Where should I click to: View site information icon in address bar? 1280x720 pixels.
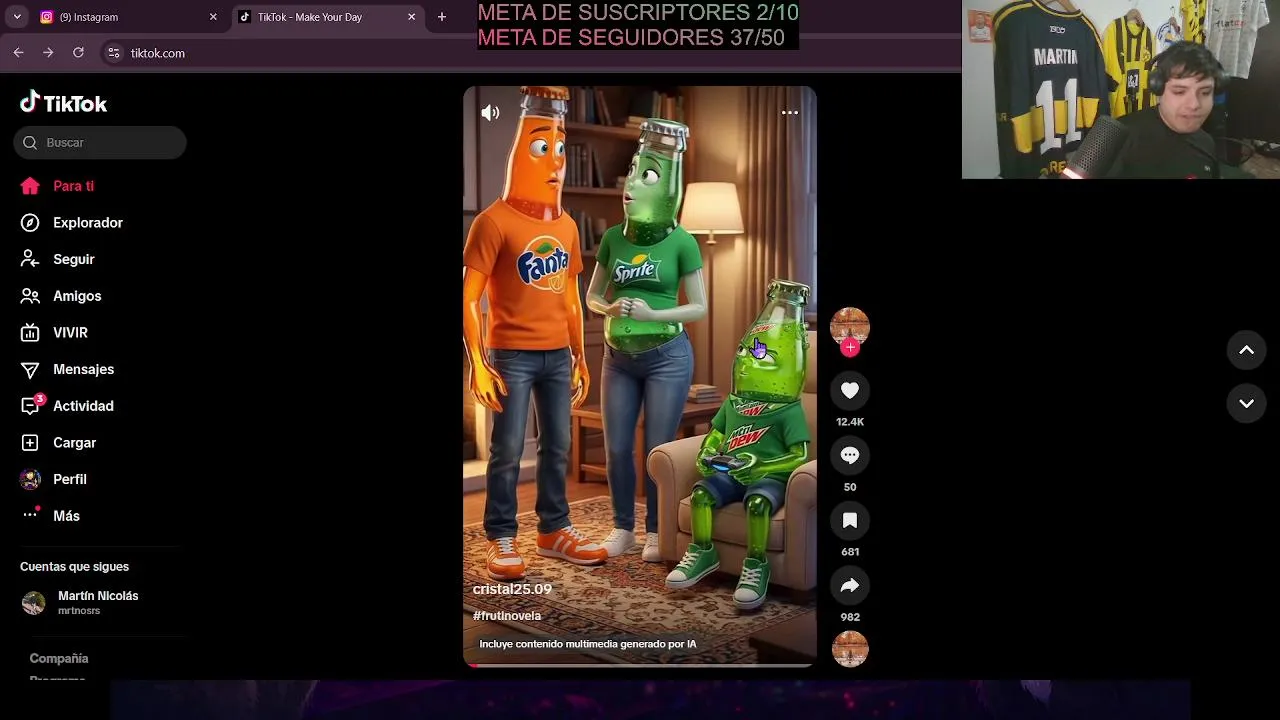tap(114, 53)
